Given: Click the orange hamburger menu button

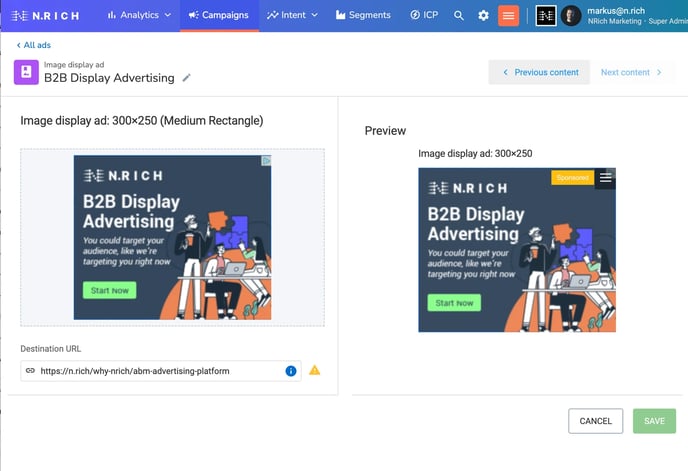Looking at the screenshot, I should tap(509, 16).
